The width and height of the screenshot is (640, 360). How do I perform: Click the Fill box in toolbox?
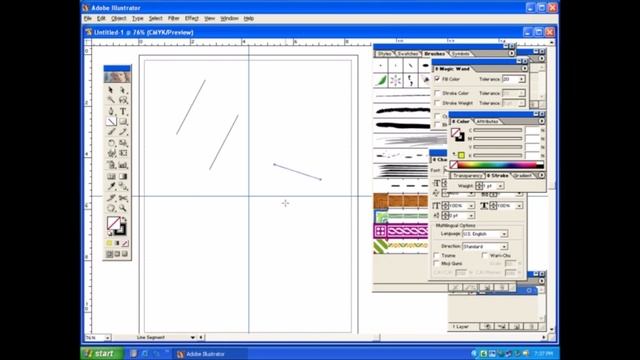113,223
